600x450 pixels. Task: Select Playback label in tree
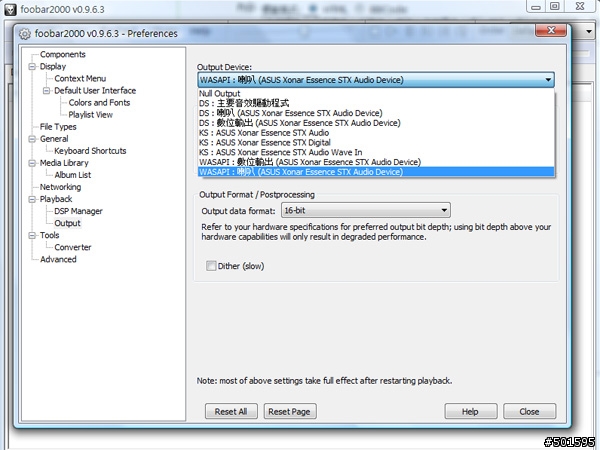[56, 199]
